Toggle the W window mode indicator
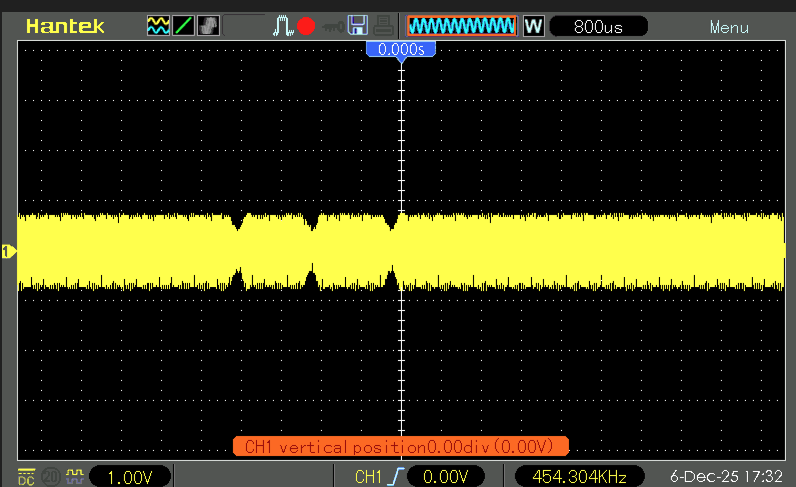 click(x=533, y=26)
